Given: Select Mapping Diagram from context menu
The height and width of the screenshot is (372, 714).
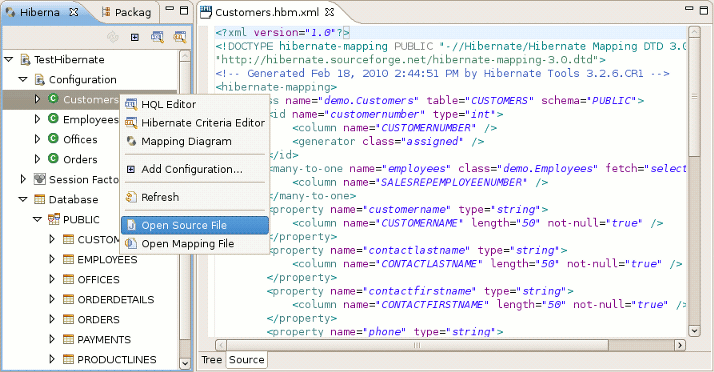Looking at the screenshot, I should coord(194,142).
